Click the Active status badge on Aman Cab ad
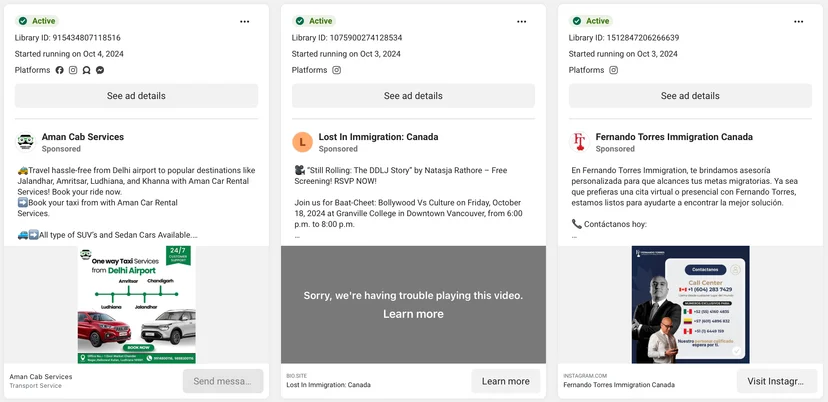Image resolution: width=828 pixels, height=402 pixels. tap(37, 21)
